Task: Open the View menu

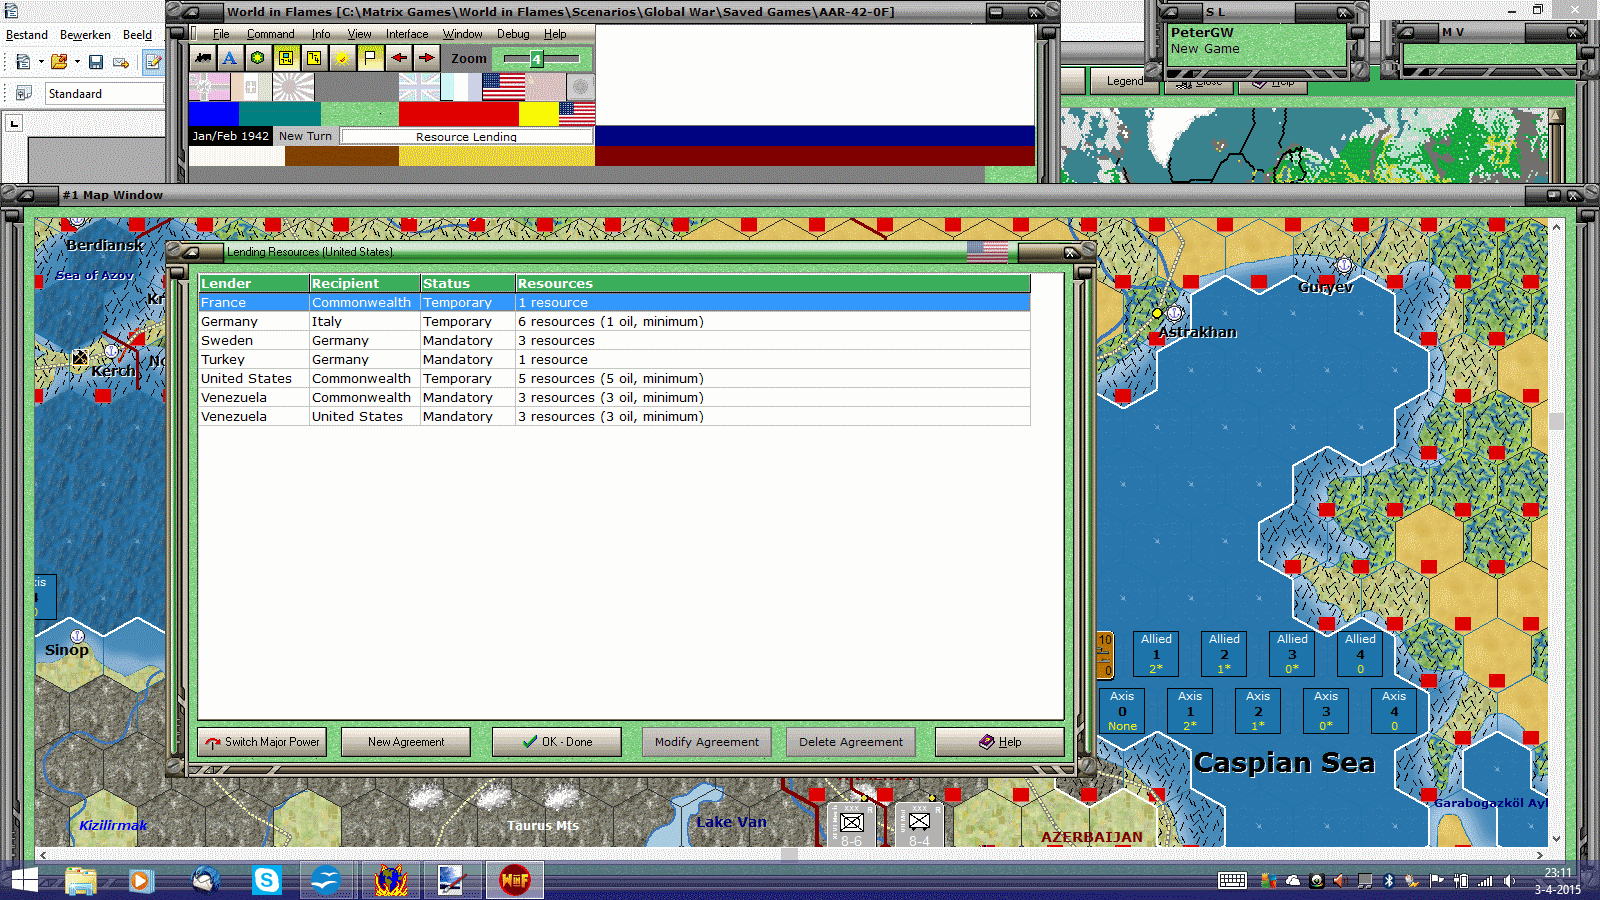Action: pos(359,34)
